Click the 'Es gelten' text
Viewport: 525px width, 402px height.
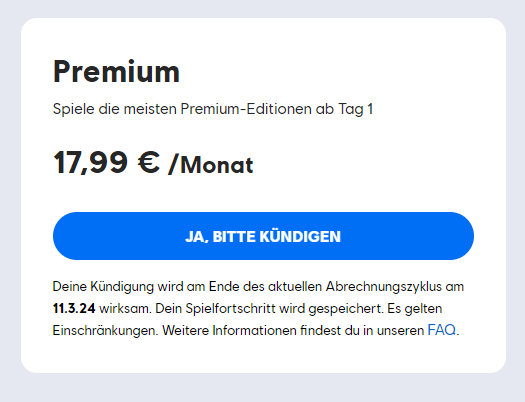[415, 309]
